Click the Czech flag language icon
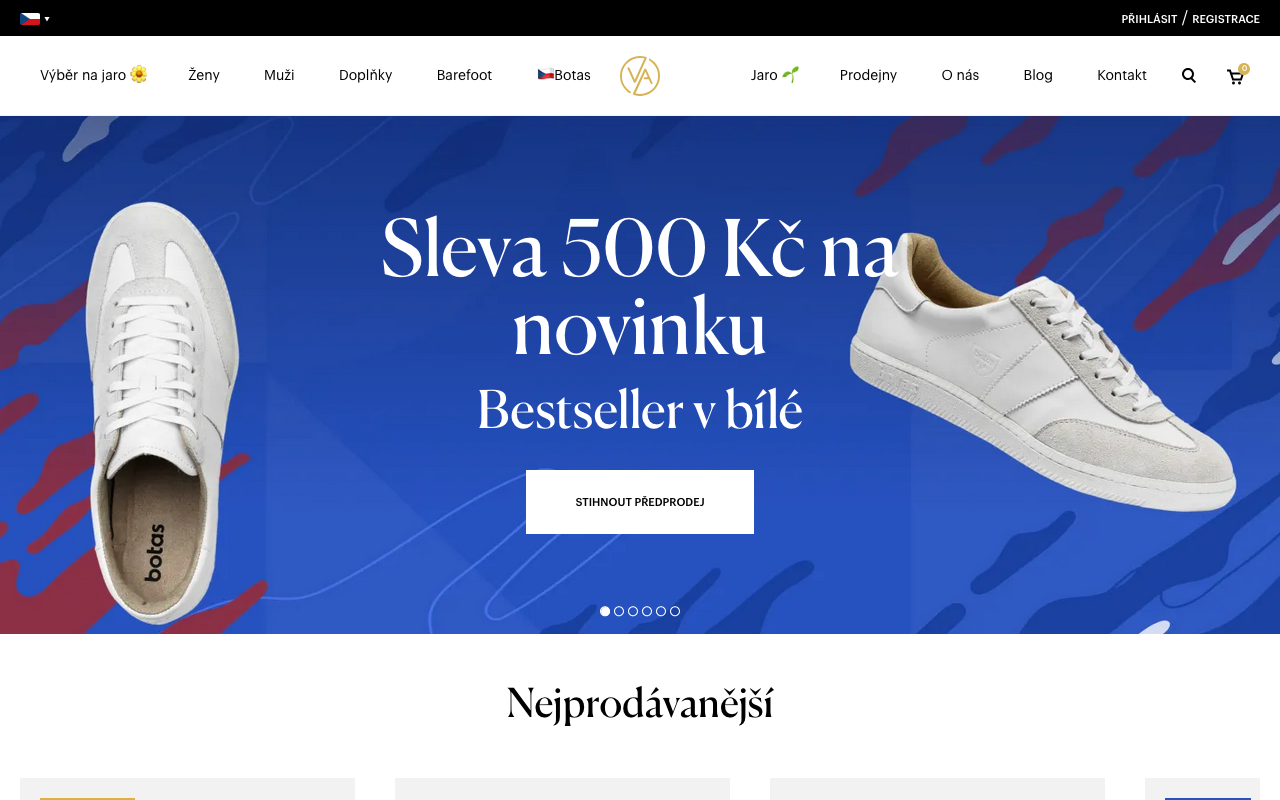This screenshot has height=800, width=1280. tap(30, 18)
